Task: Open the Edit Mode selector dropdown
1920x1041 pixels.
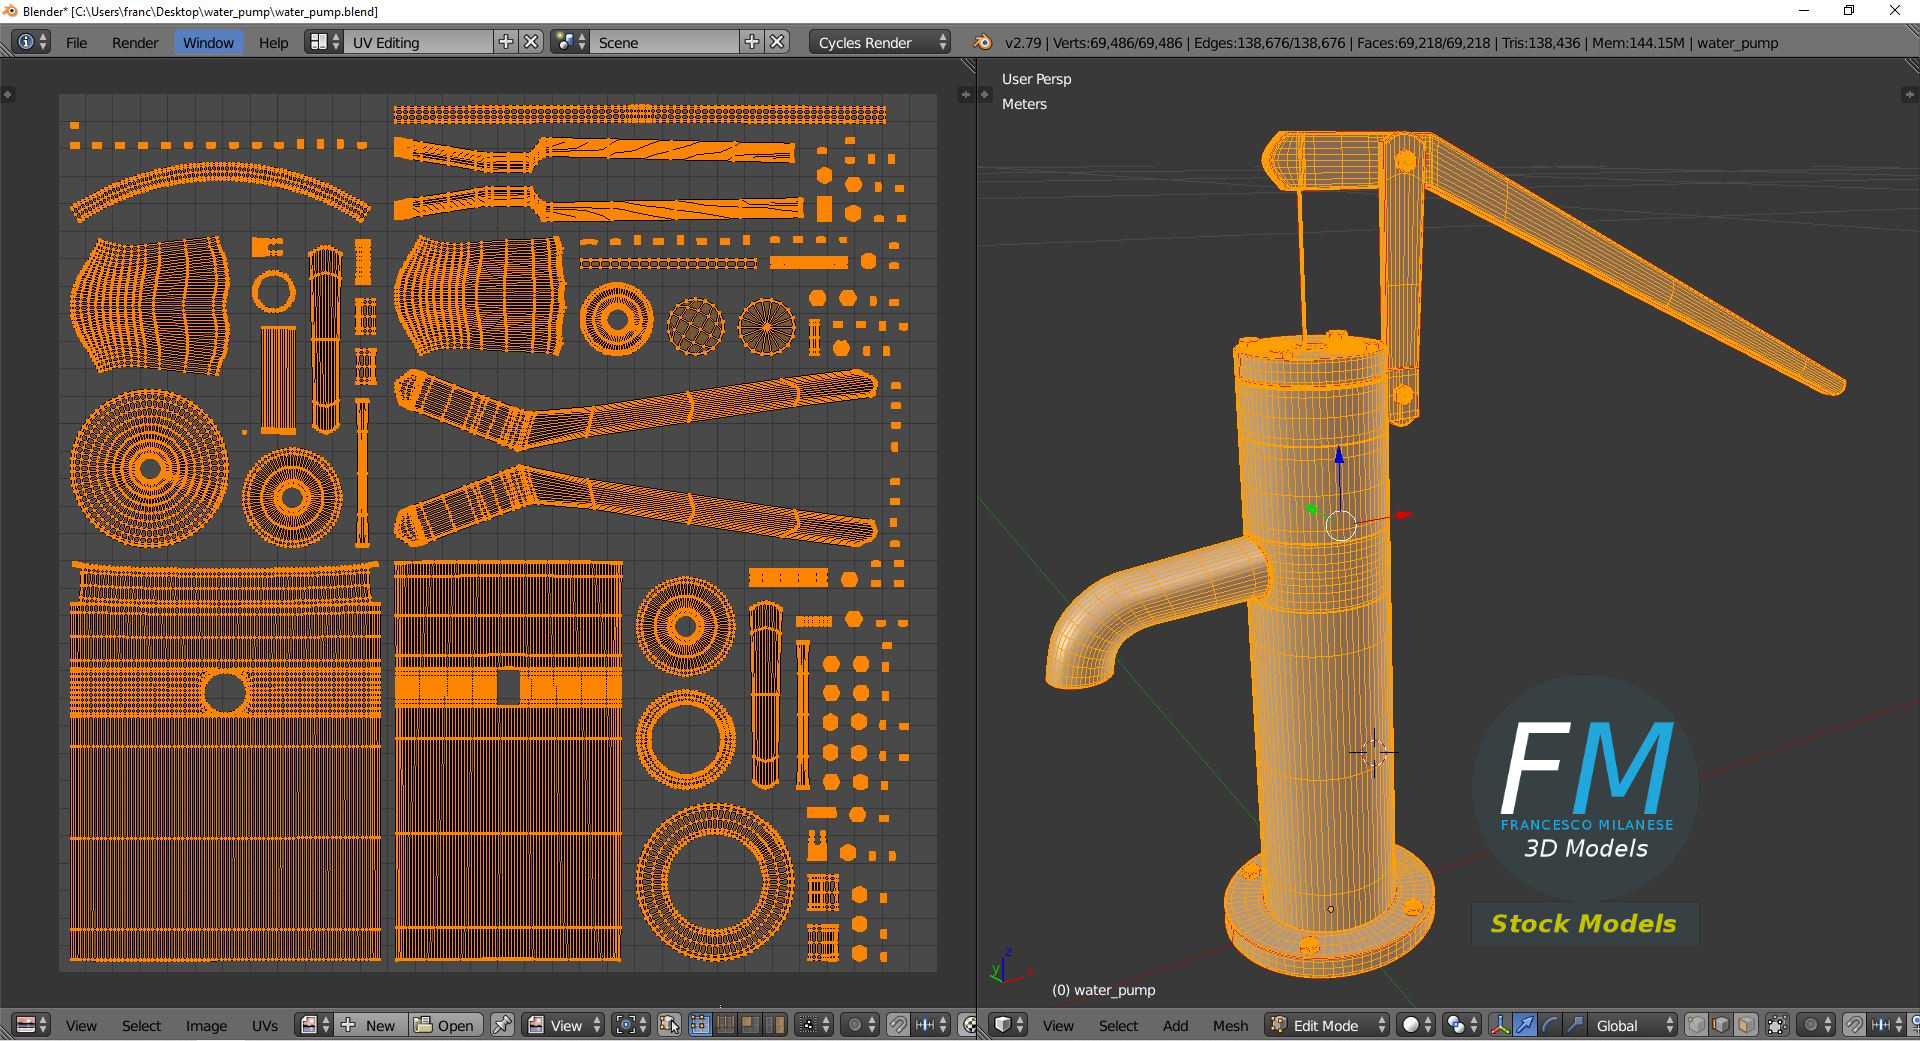Action: [1328, 1025]
